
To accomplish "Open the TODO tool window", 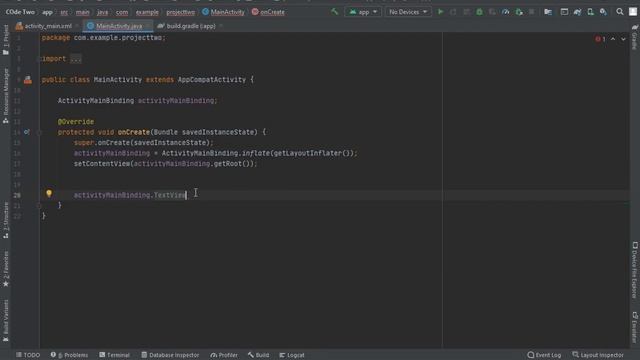I will point(28,355).
